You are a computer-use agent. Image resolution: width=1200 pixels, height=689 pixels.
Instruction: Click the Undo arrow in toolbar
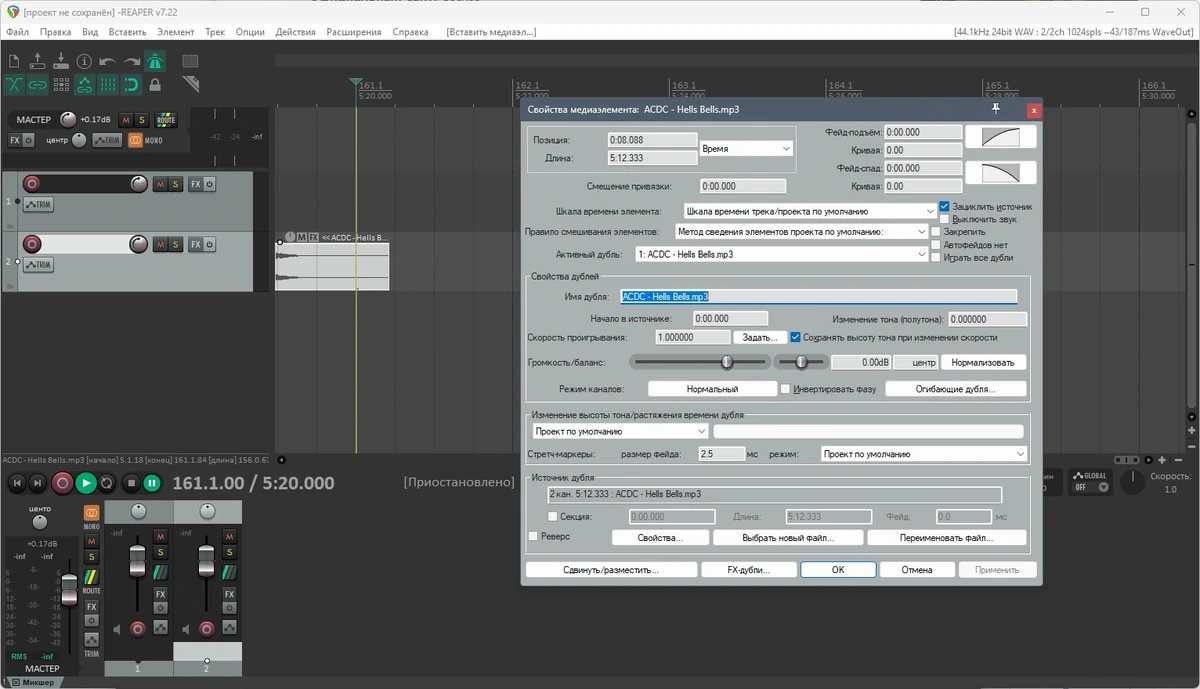click(108, 61)
